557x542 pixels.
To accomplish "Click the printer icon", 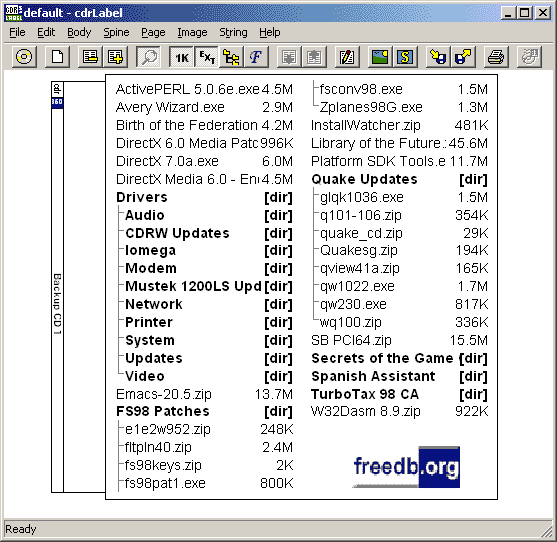I will click(x=496, y=57).
